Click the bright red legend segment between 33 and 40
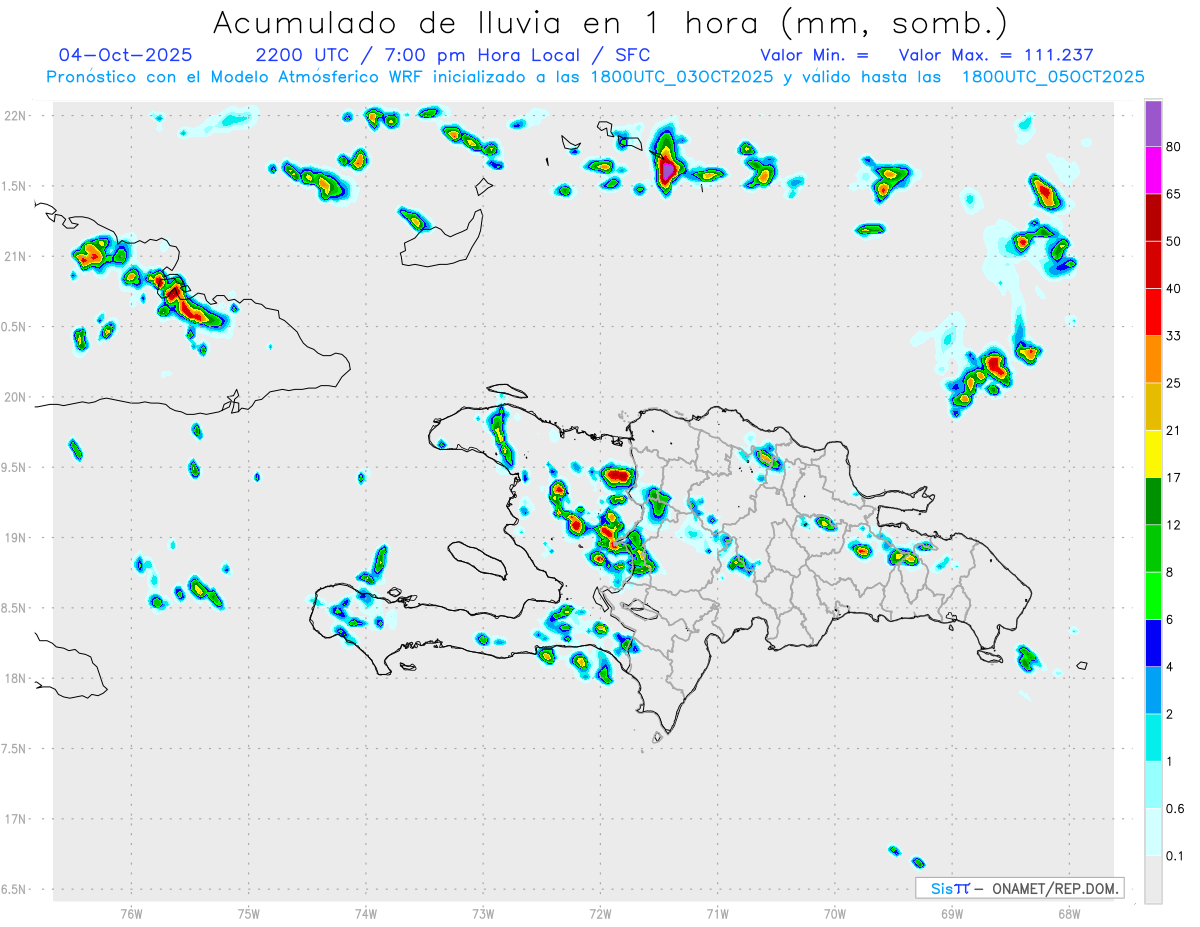Viewport: 1200px width, 927px height. (x=1153, y=312)
